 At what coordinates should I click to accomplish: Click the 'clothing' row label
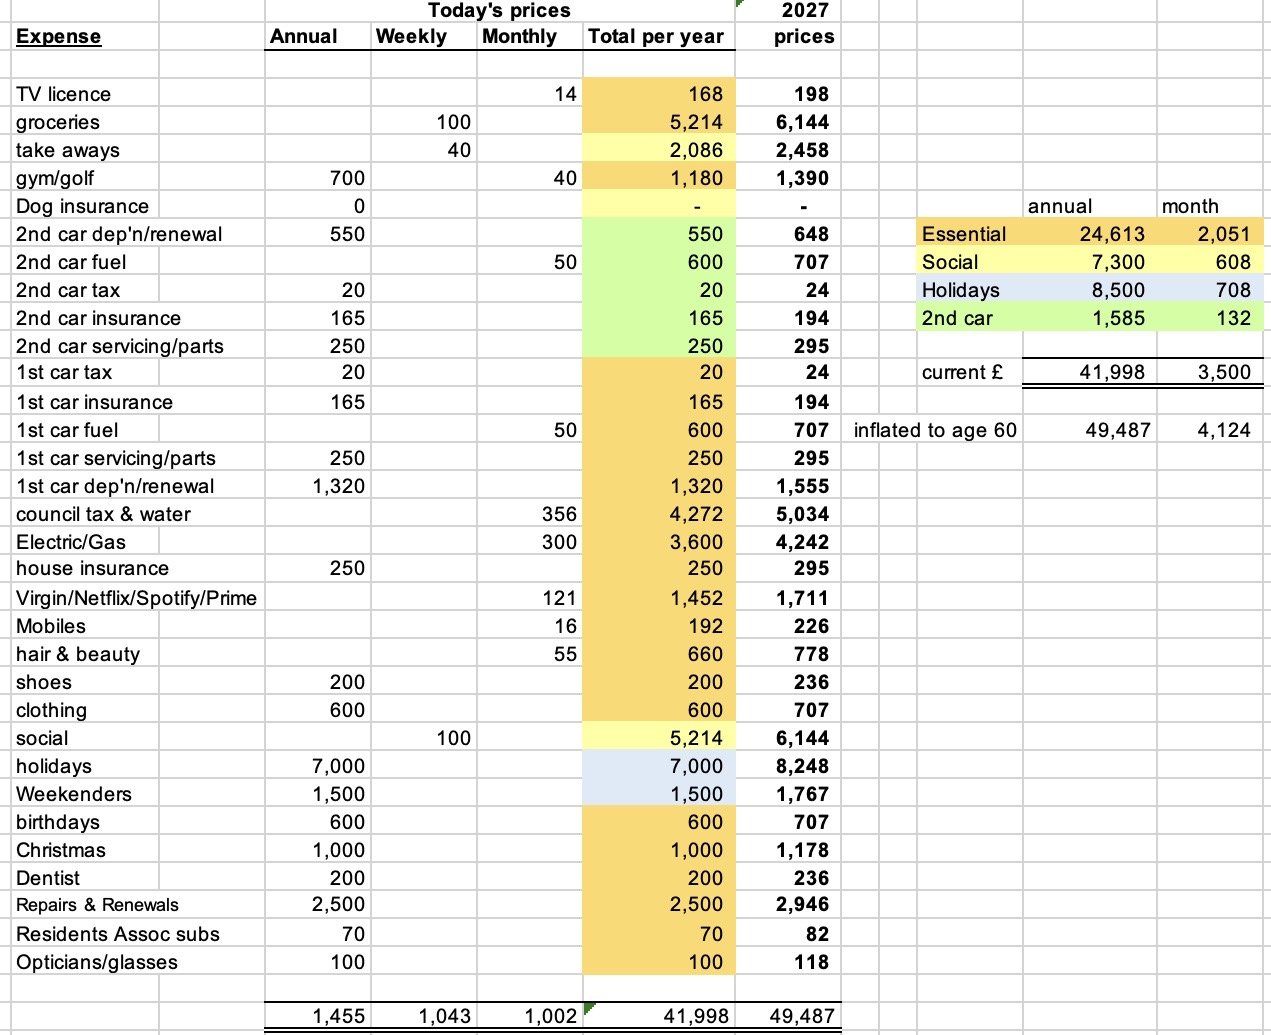pyautogui.click(x=51, y=710)
